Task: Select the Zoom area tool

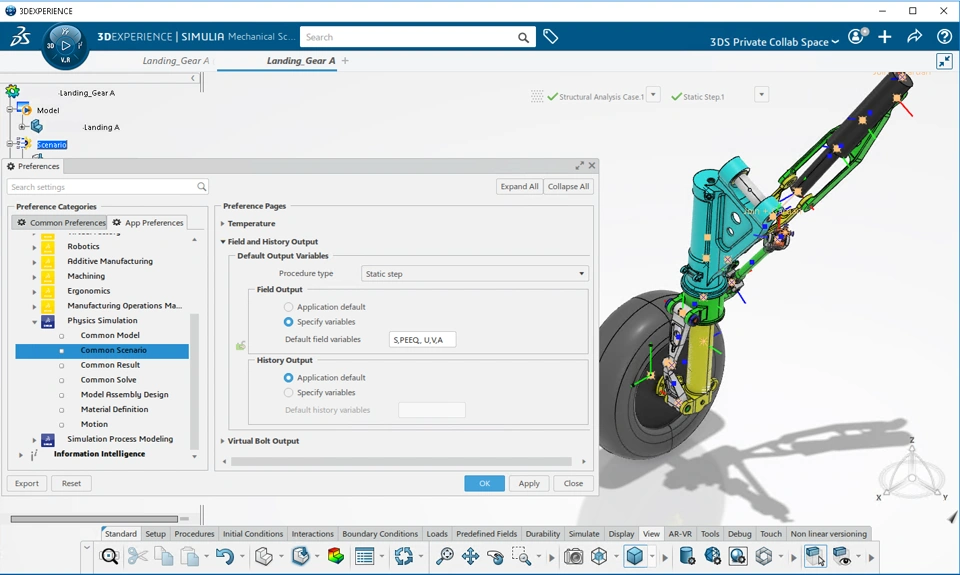Action: tap(521, 556)
